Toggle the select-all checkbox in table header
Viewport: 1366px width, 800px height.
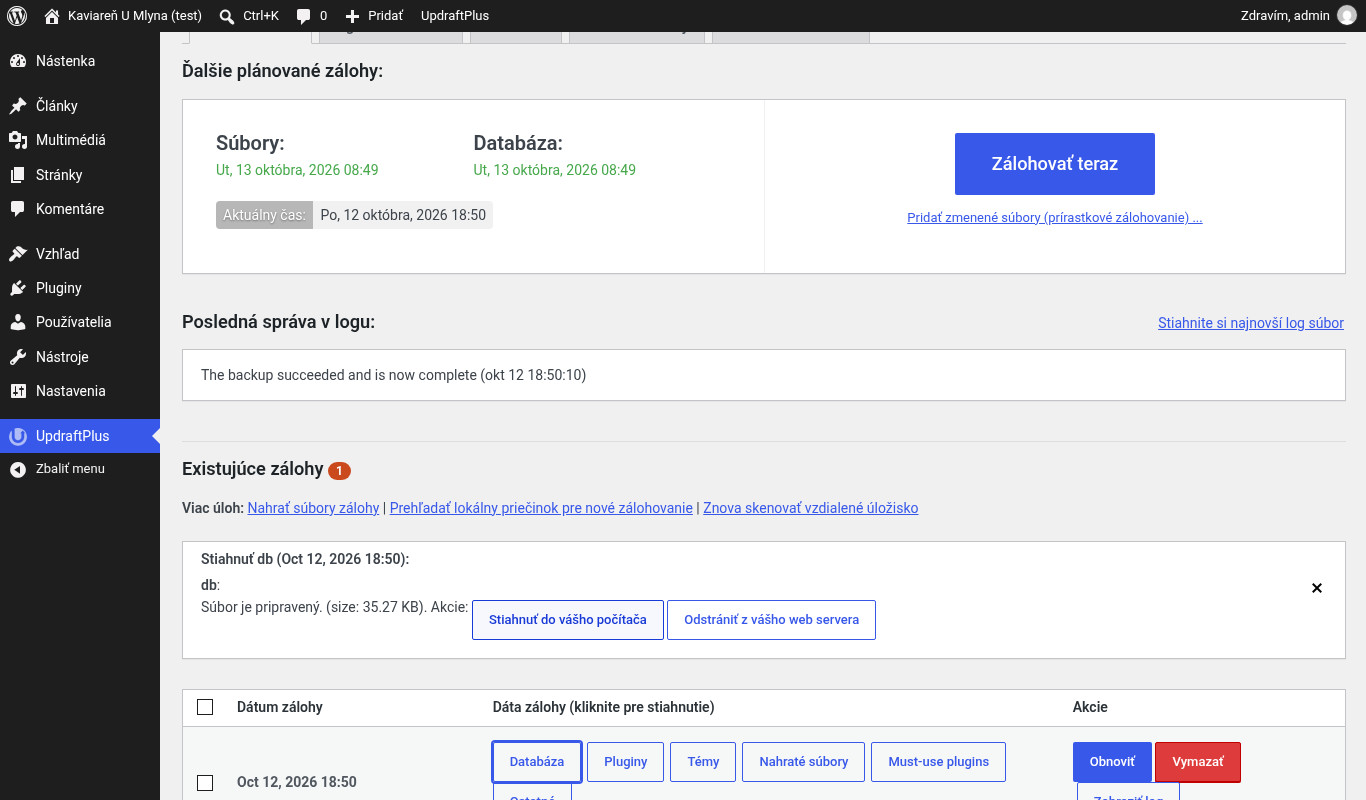click(205, 707)
